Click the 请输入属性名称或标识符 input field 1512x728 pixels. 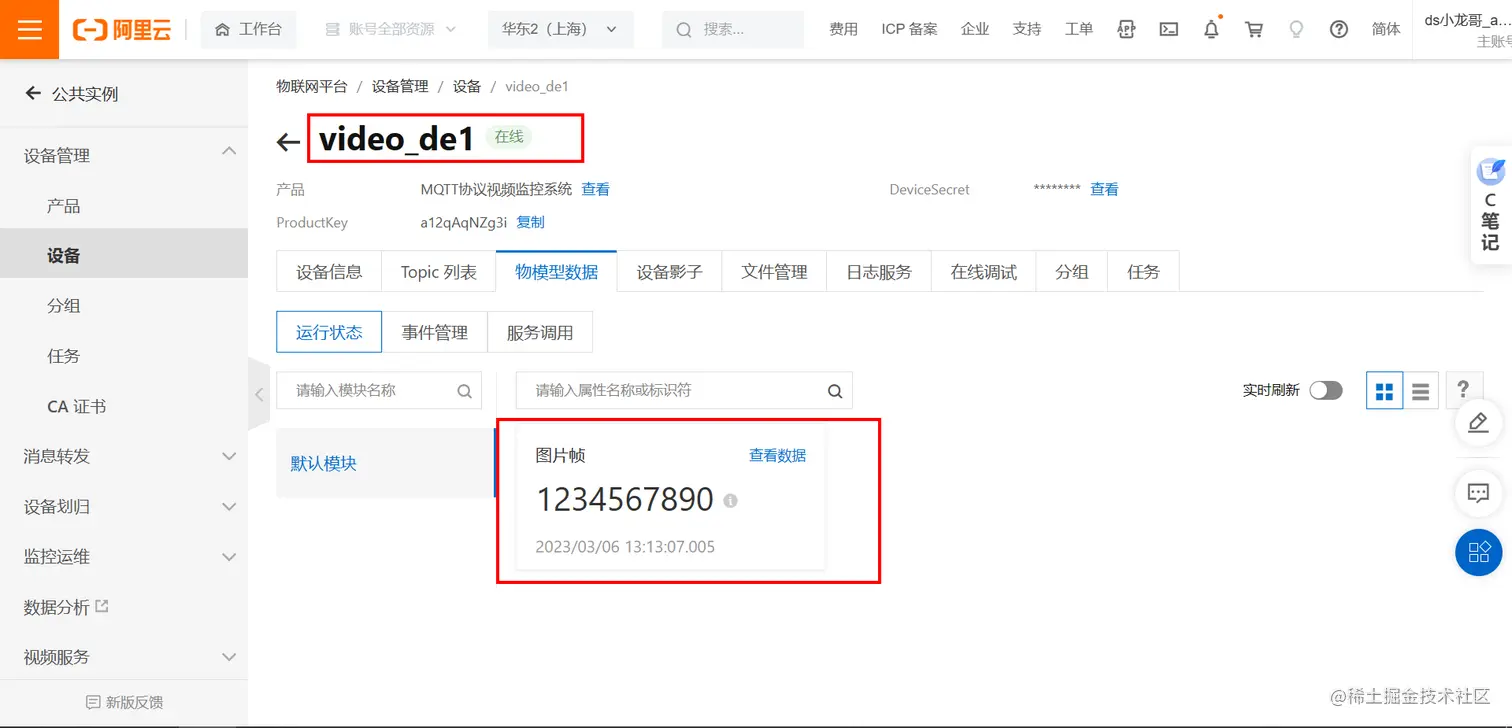[684, 390]
